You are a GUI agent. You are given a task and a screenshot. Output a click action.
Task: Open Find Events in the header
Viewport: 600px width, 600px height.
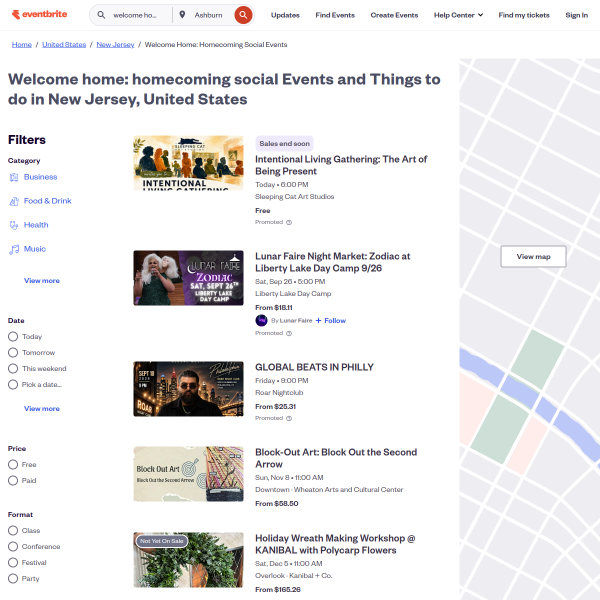[335, 15]
